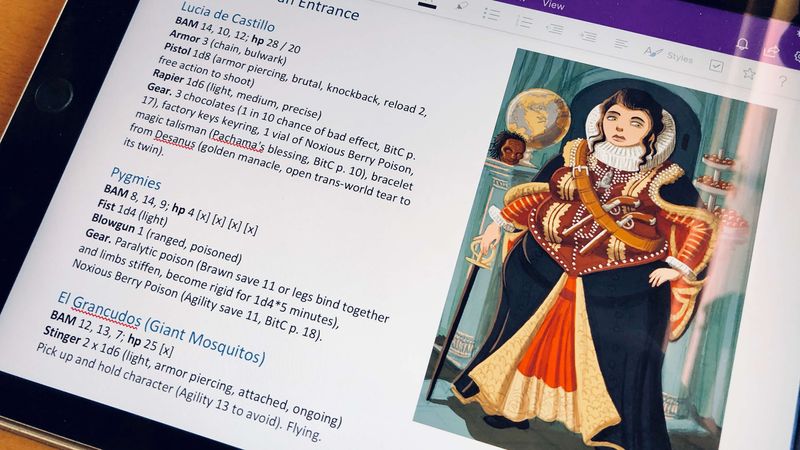Open the notifications bell
The height and width of the screenshot is (450, 800).
743,44
